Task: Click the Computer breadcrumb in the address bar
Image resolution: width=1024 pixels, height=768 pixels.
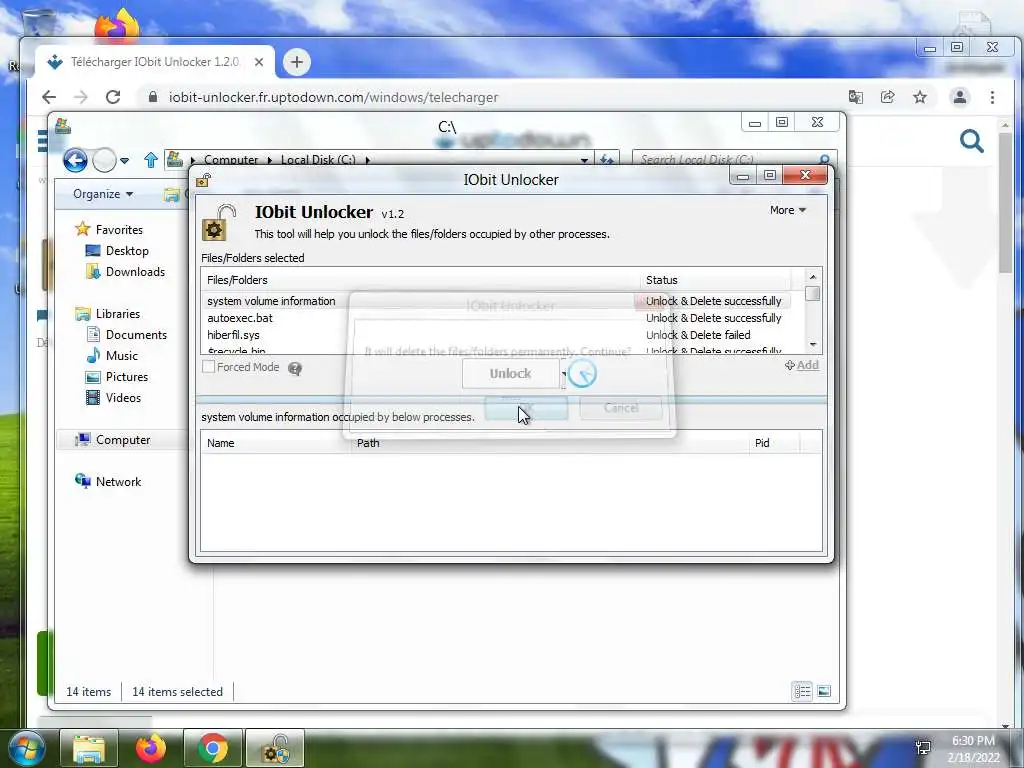Action: (231, 160)
